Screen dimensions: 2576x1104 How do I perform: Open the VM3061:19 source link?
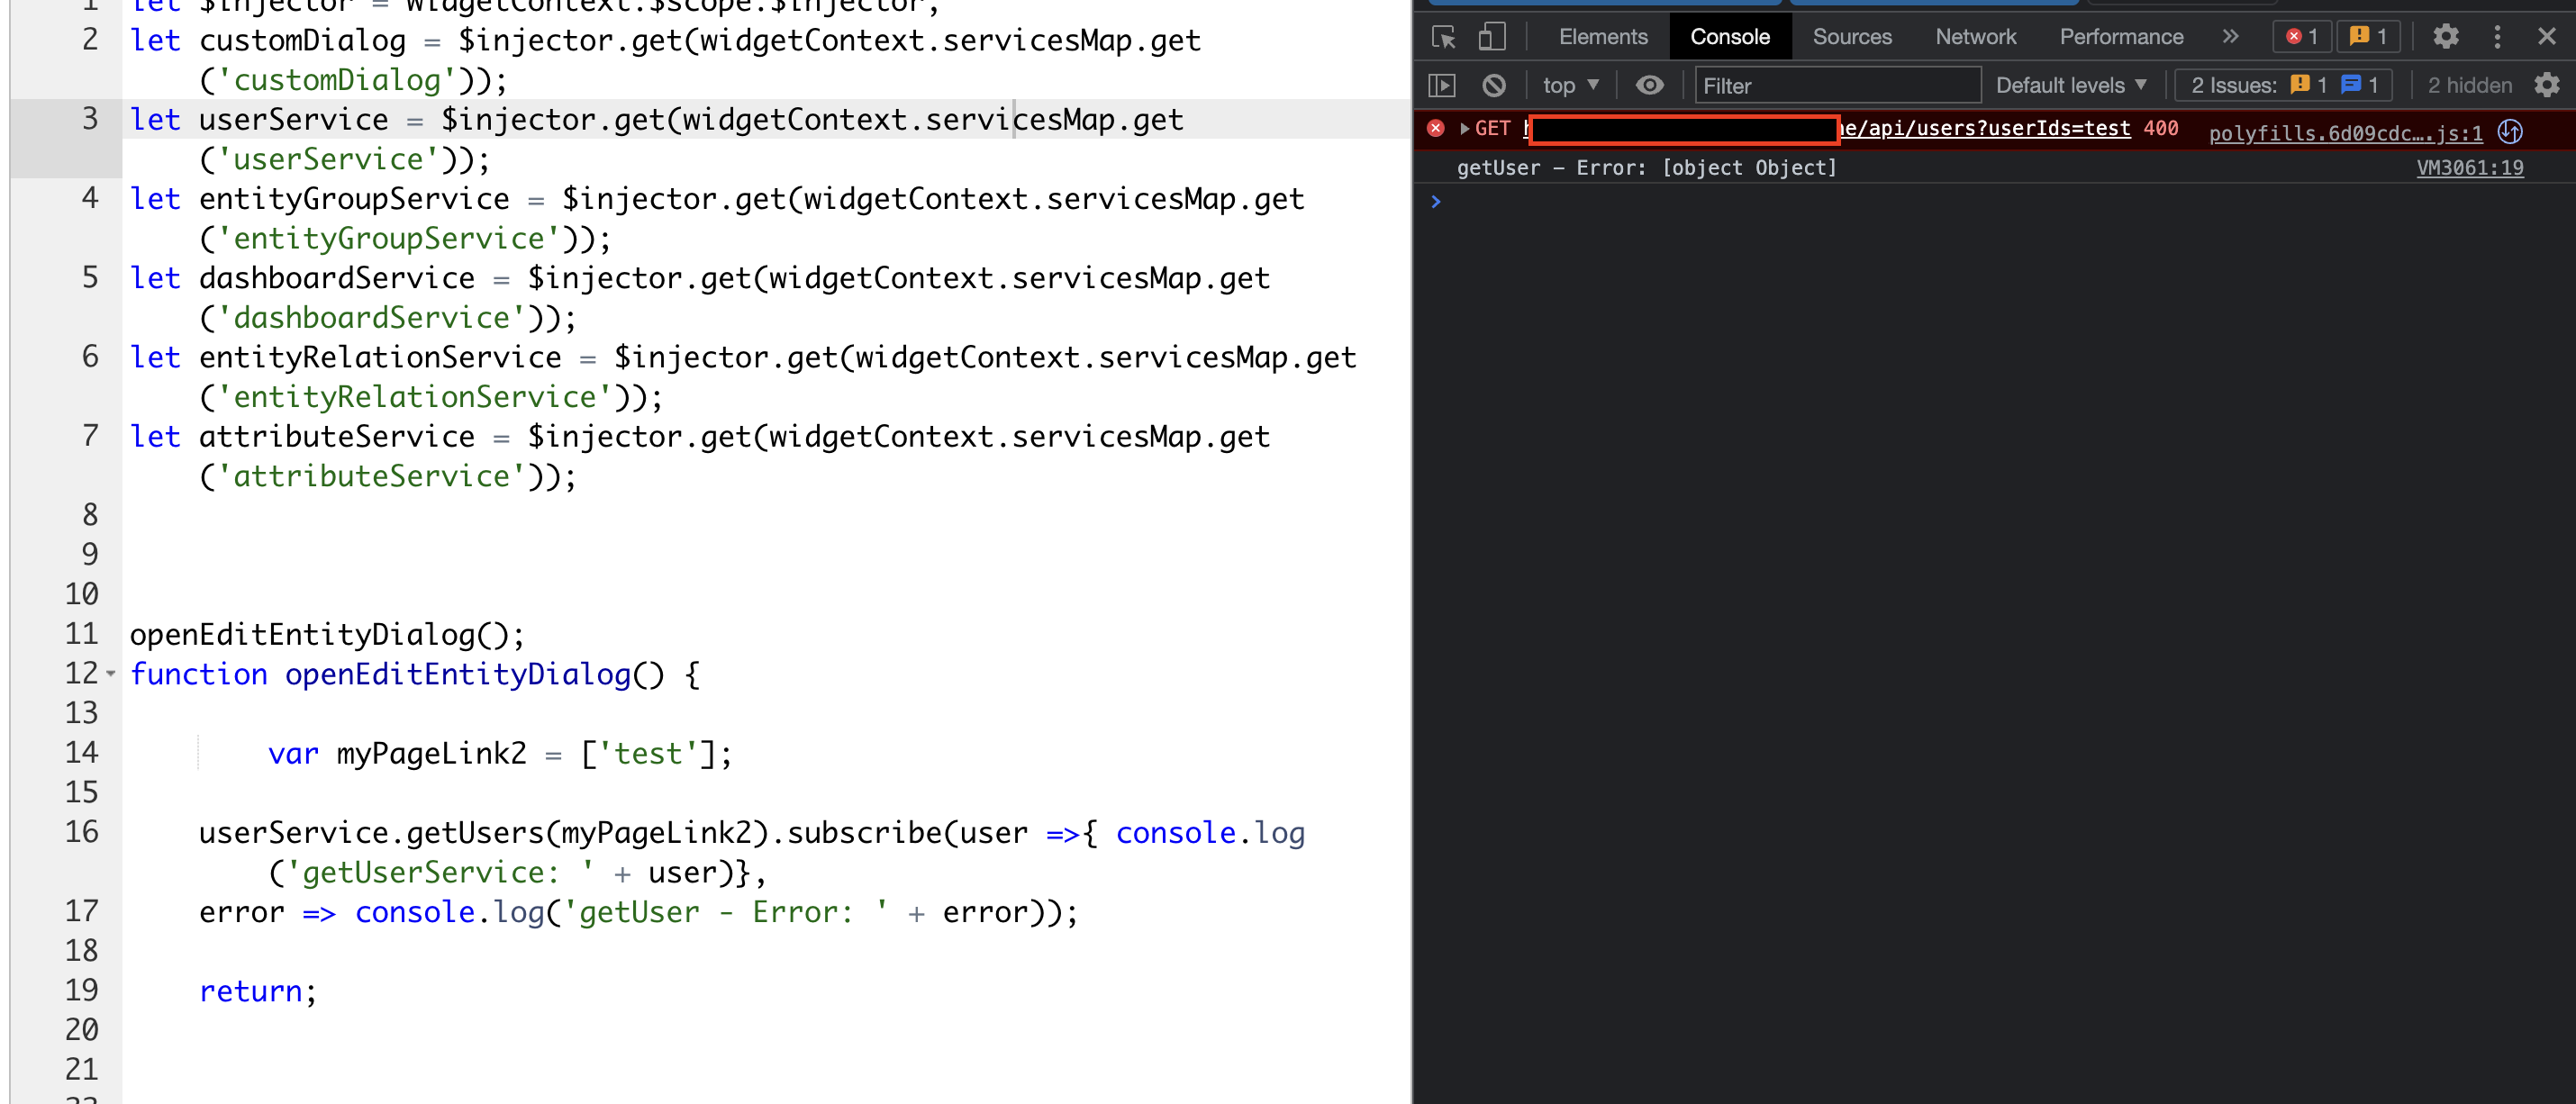(x=2470, y=168)
